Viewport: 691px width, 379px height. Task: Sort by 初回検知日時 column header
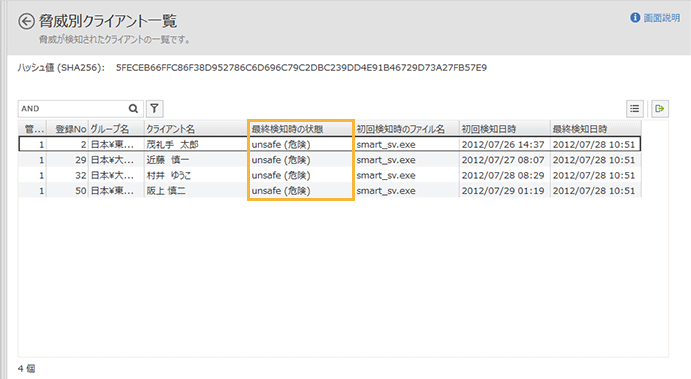pyautogui.click(x=505, y=129)
